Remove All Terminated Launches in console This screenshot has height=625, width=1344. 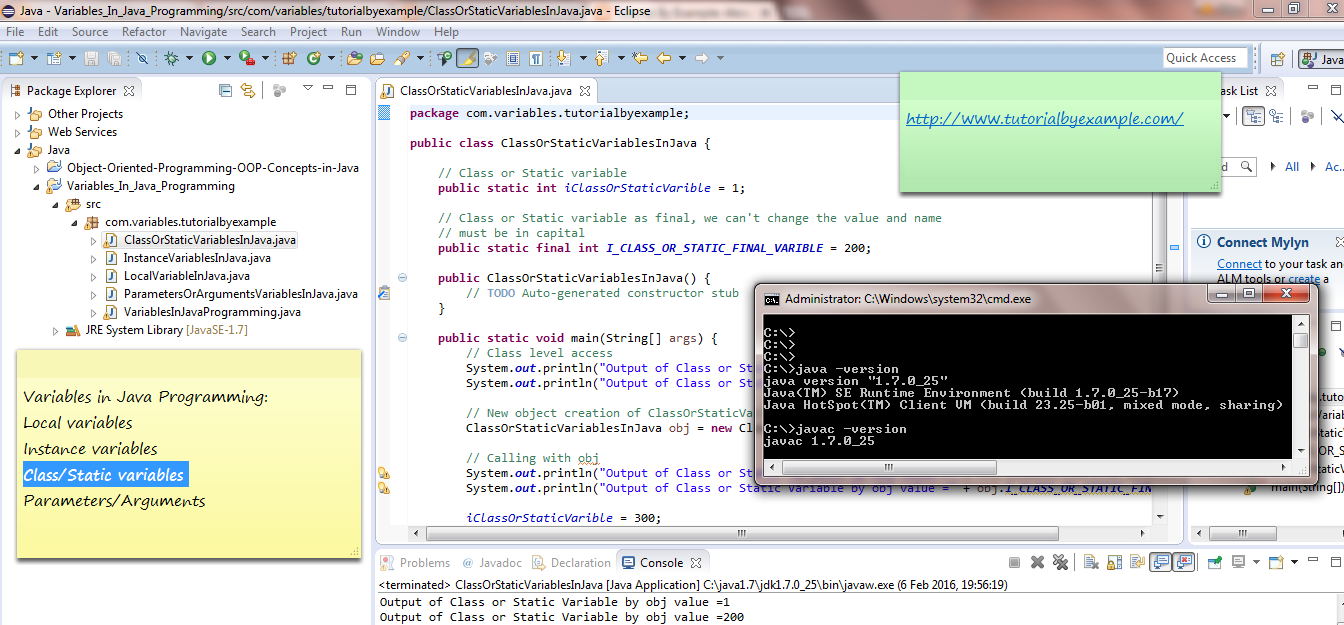pyautogui.click(x=1060, y=562)
